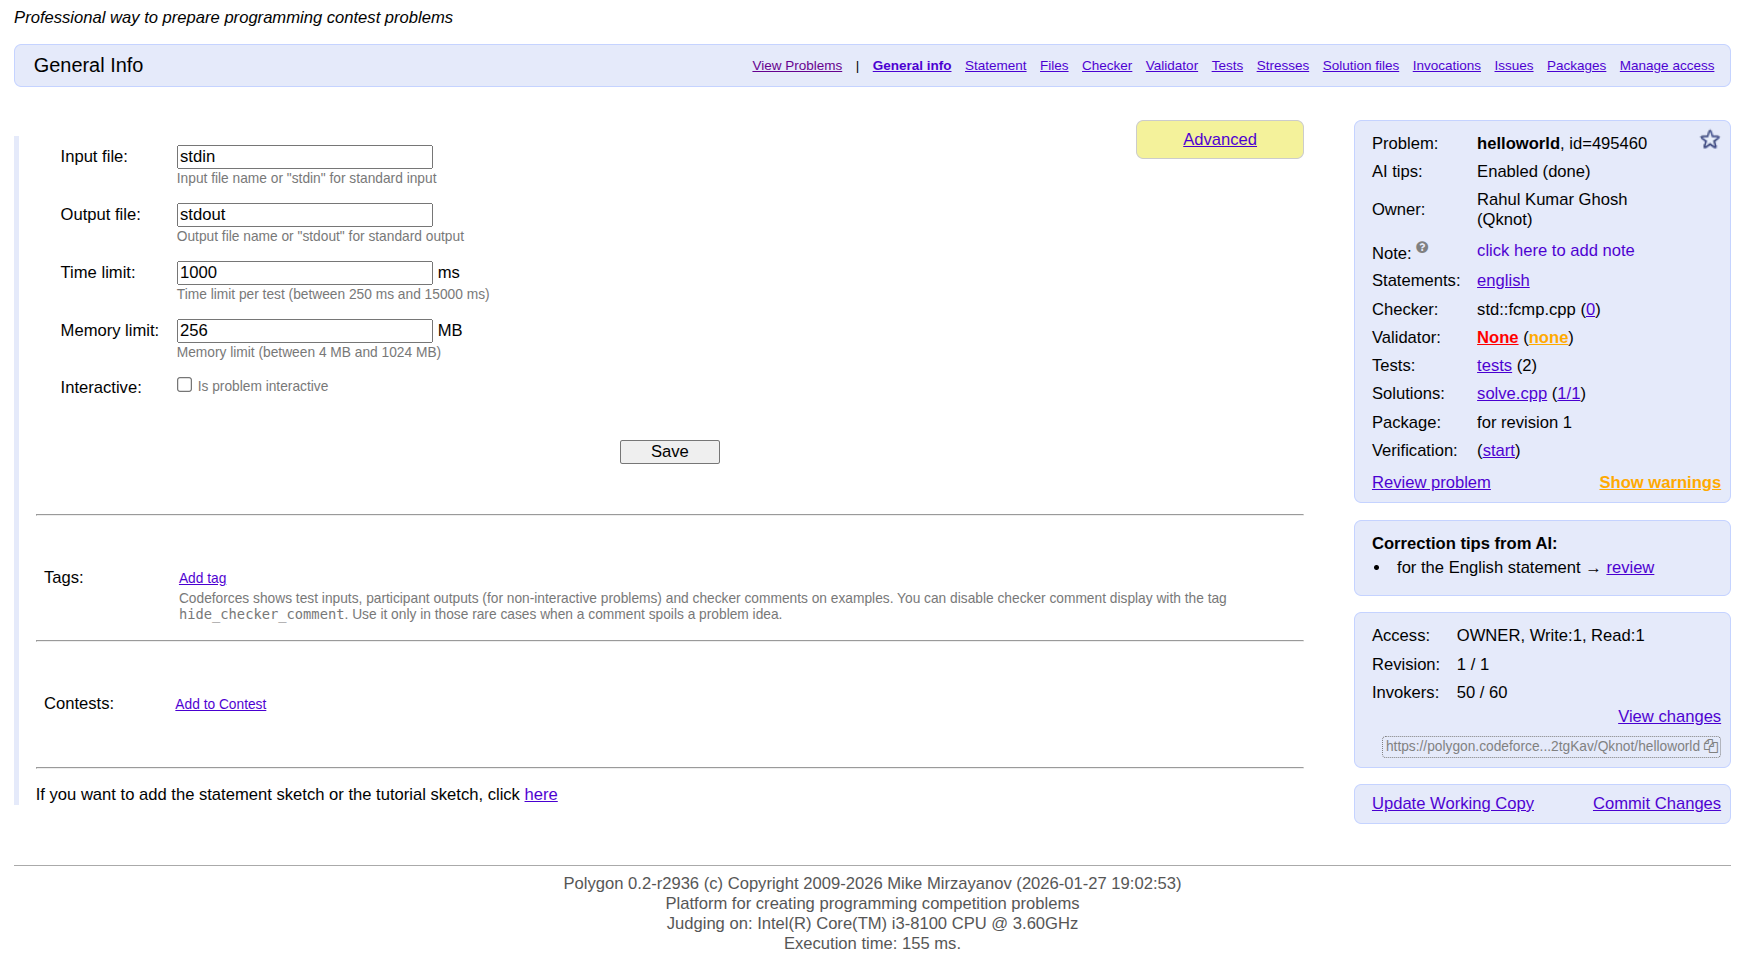Click the help icon next to Note
Screen dimensions: 1760x953
click(1422, 248)
